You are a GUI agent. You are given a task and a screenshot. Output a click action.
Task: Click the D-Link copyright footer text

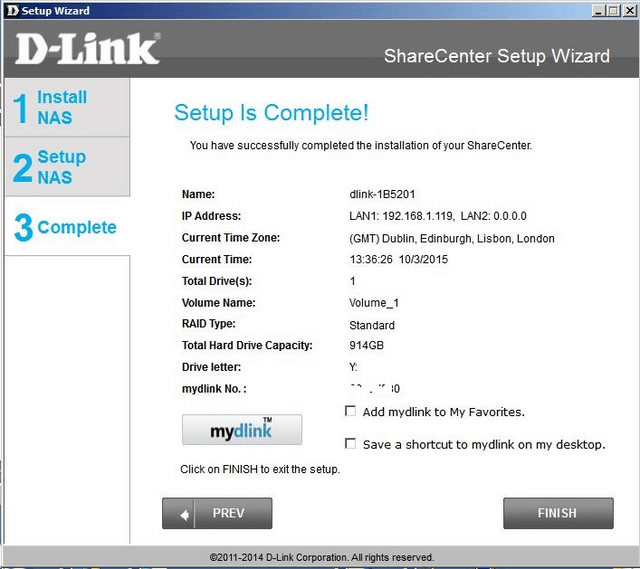[322, 557]
